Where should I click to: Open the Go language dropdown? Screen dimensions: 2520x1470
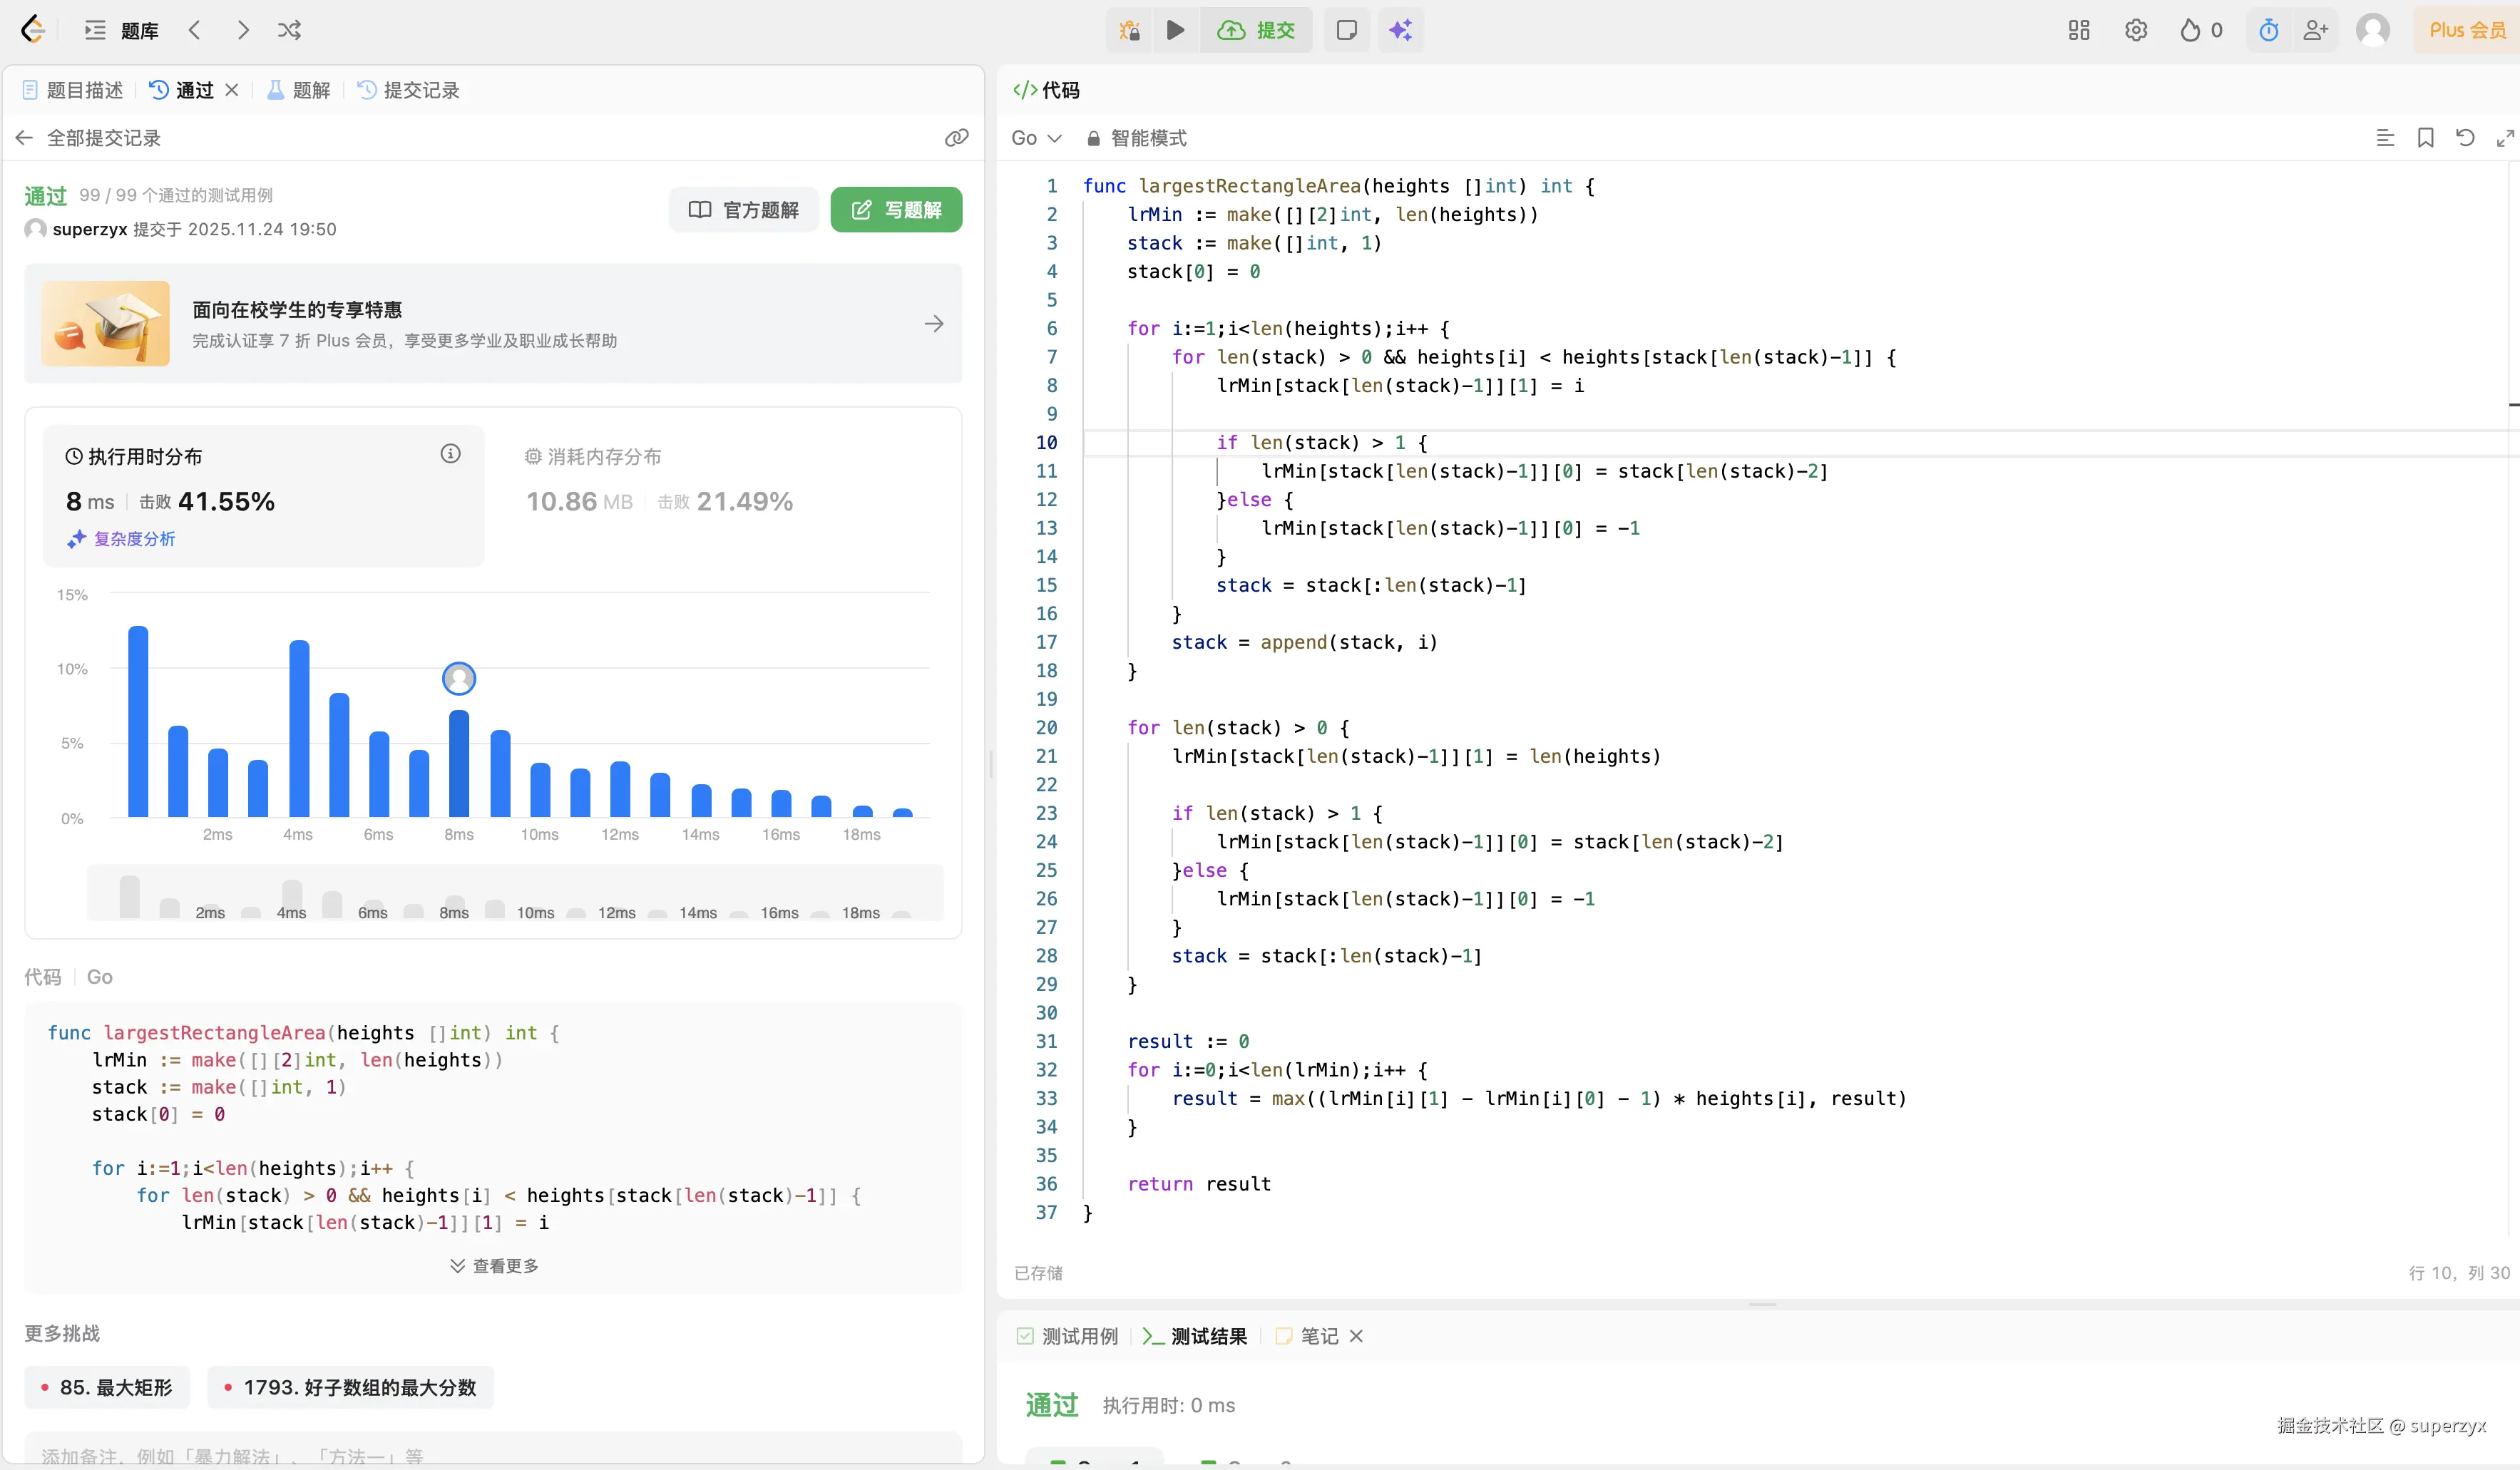tap(1036, 138)
